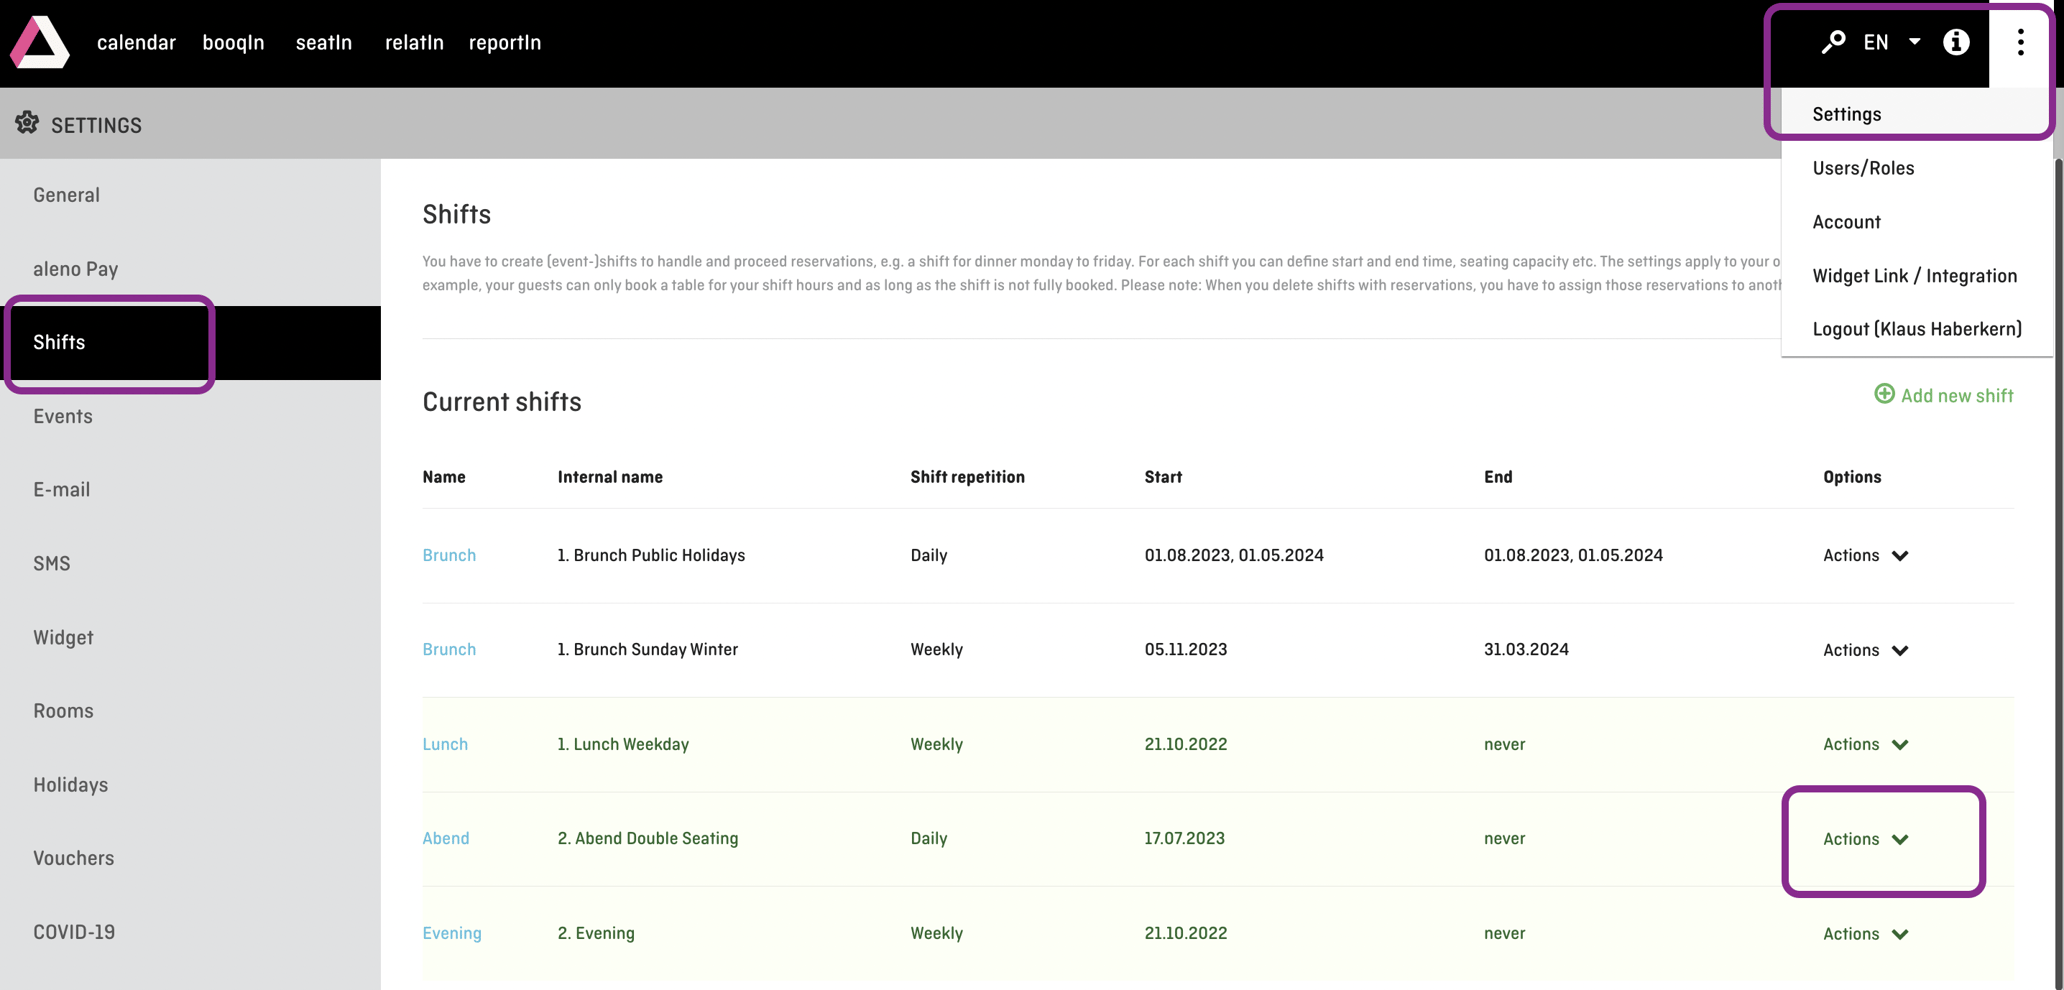
Task: Click the aleno triangle logo
Action: point(40,42)
